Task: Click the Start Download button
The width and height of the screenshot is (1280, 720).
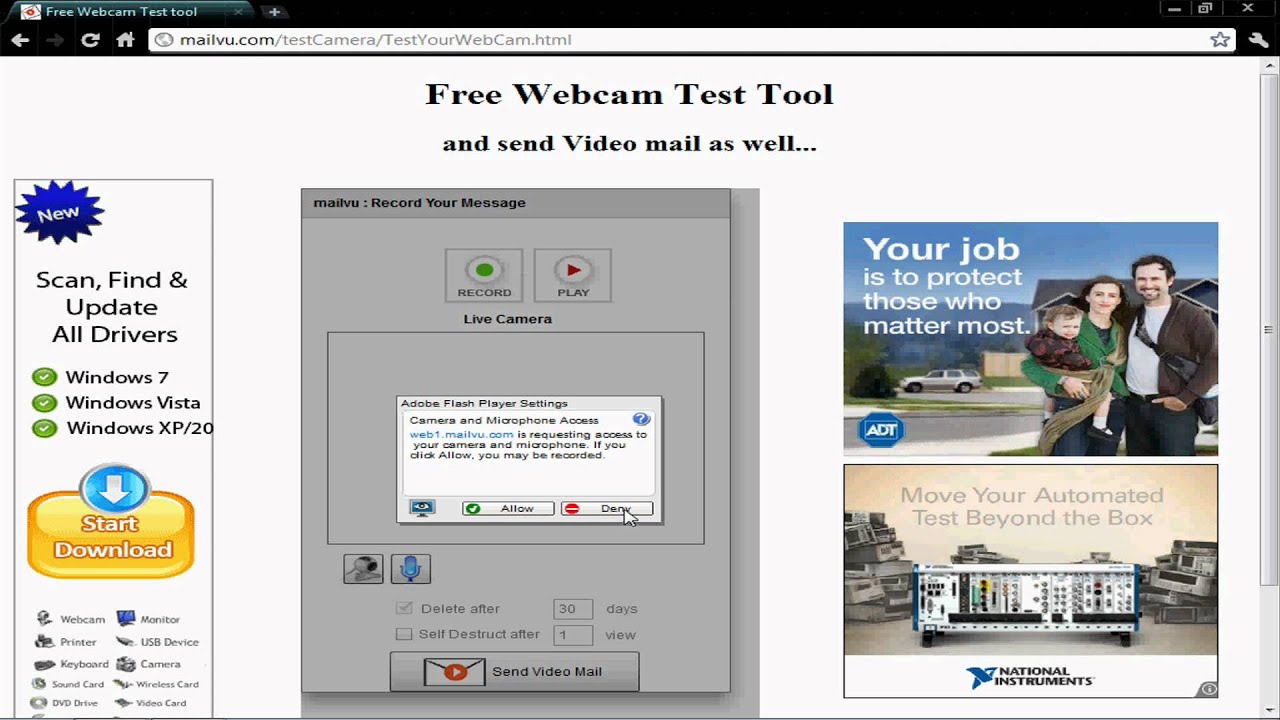Action: [x=111, y=522]
